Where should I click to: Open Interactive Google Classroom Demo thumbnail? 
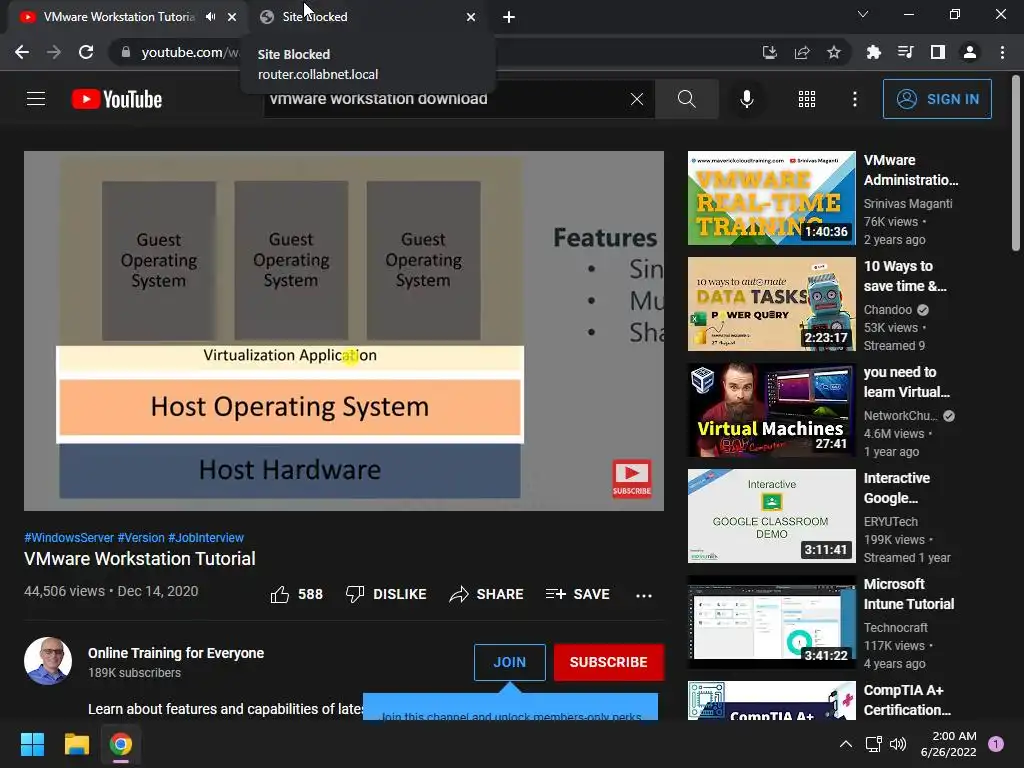tap(771, 516)
